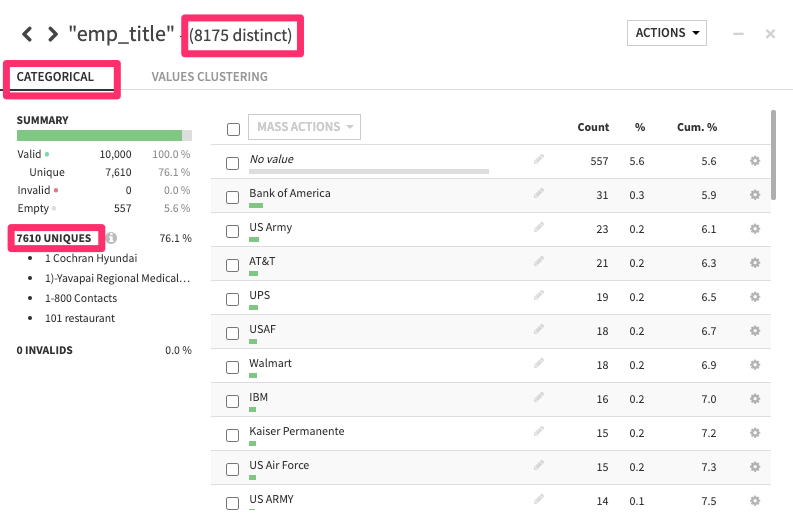Check the UPS row checkbox
The image size is (793, 513).
(233, 298)
